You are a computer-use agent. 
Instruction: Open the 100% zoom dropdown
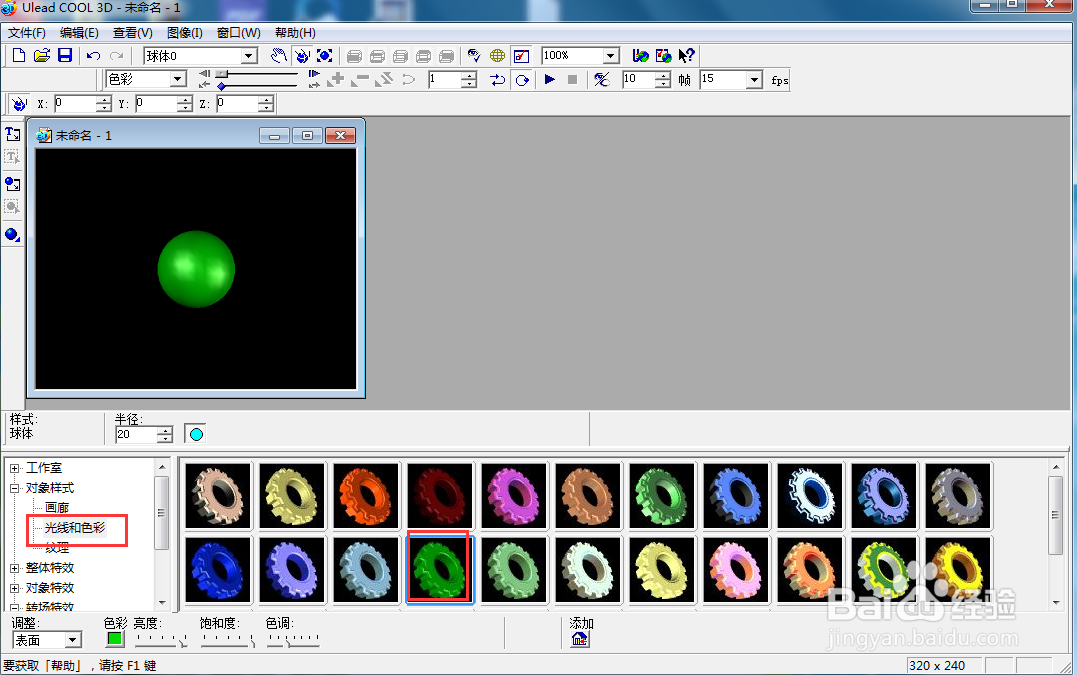click(610, 56)
